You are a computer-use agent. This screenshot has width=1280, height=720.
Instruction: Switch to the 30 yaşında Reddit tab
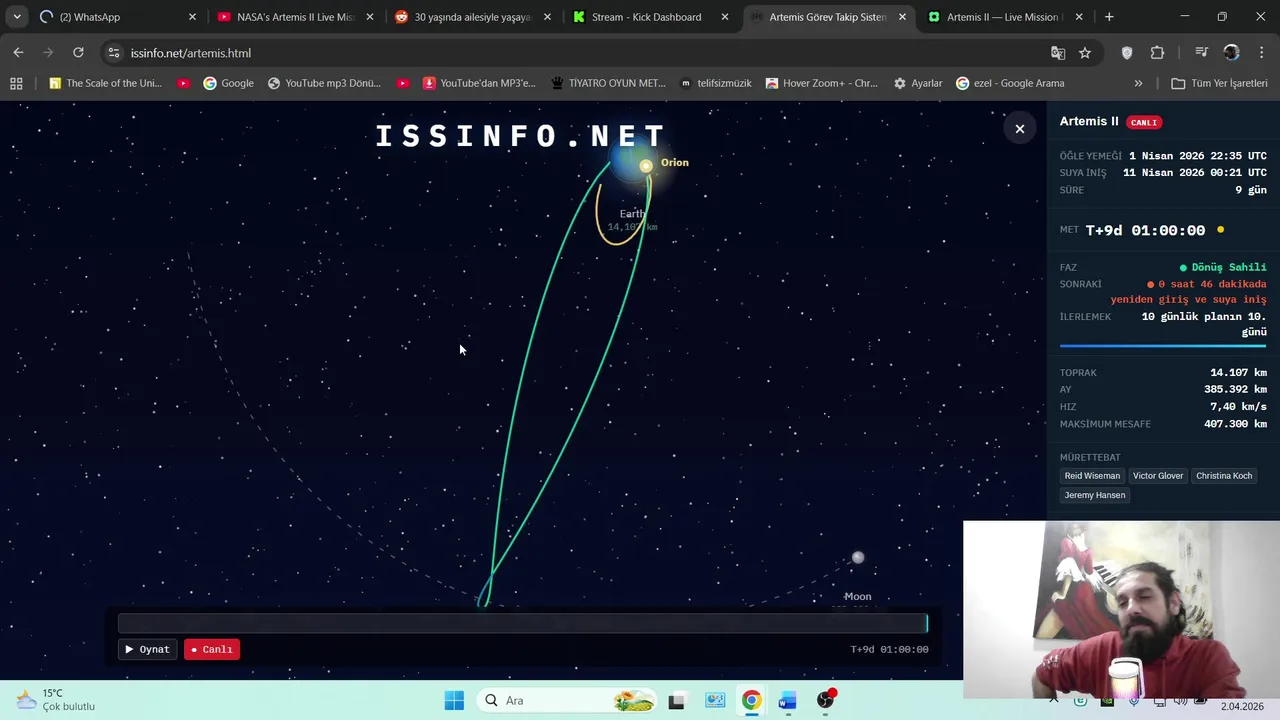tap(473, 17)
